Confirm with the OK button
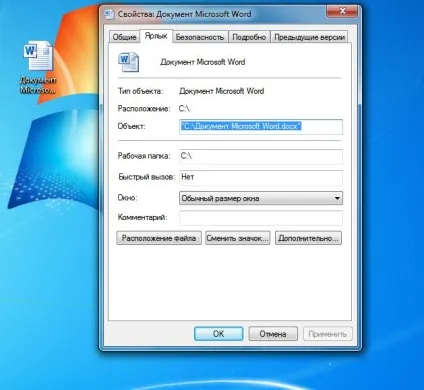Viewport: 424px width, 390px height. [x=219, y=334]
